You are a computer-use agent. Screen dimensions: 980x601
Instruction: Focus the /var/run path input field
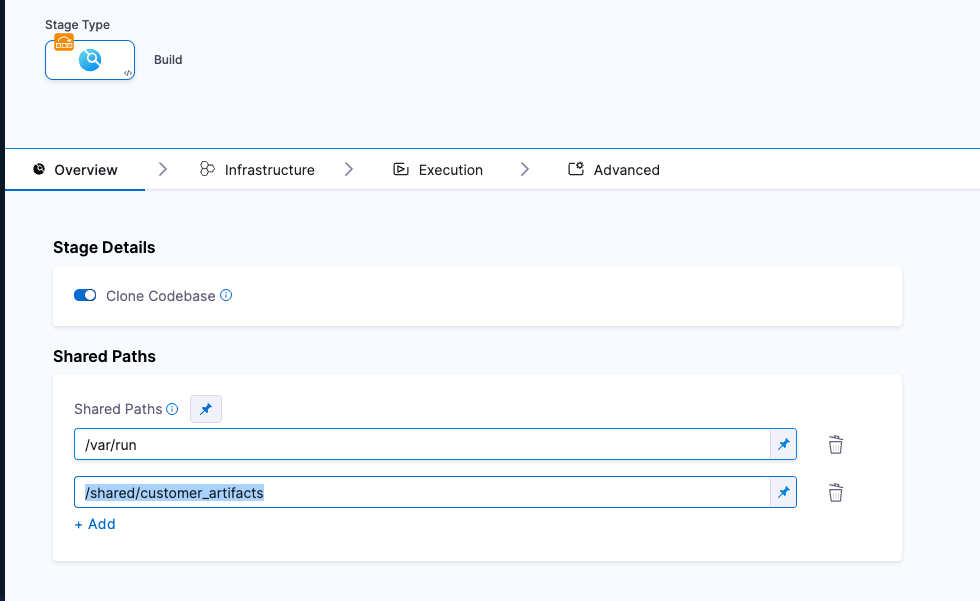[x=420, y=445]
